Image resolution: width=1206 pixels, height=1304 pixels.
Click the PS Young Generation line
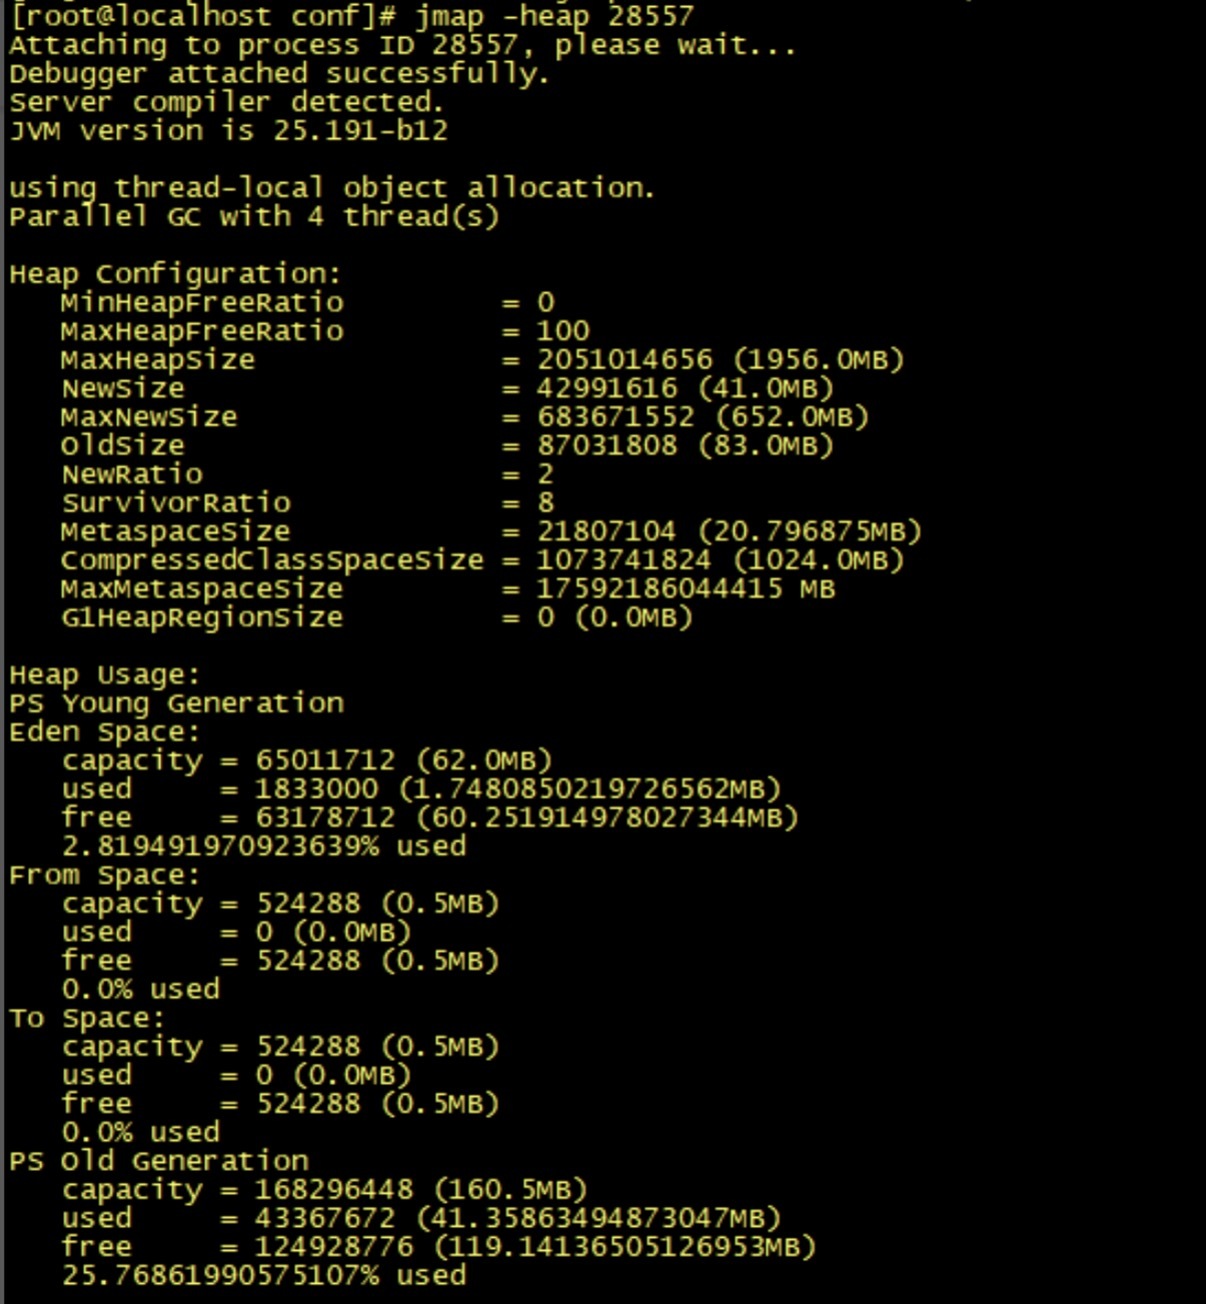coord(176,704)
